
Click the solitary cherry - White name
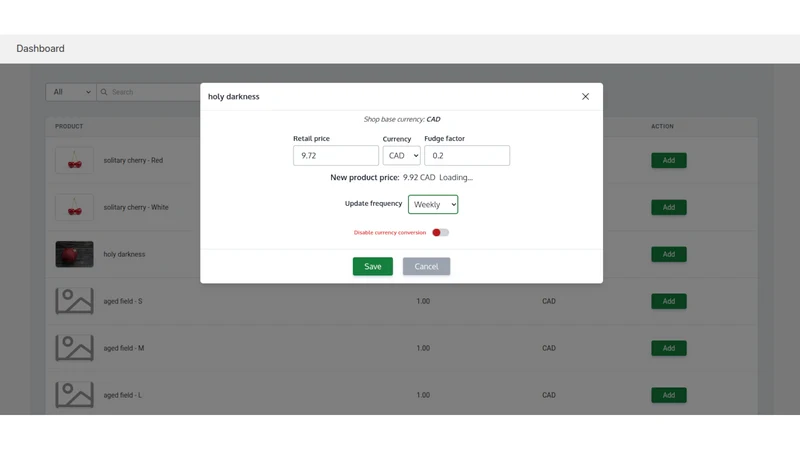coord(136,207)
